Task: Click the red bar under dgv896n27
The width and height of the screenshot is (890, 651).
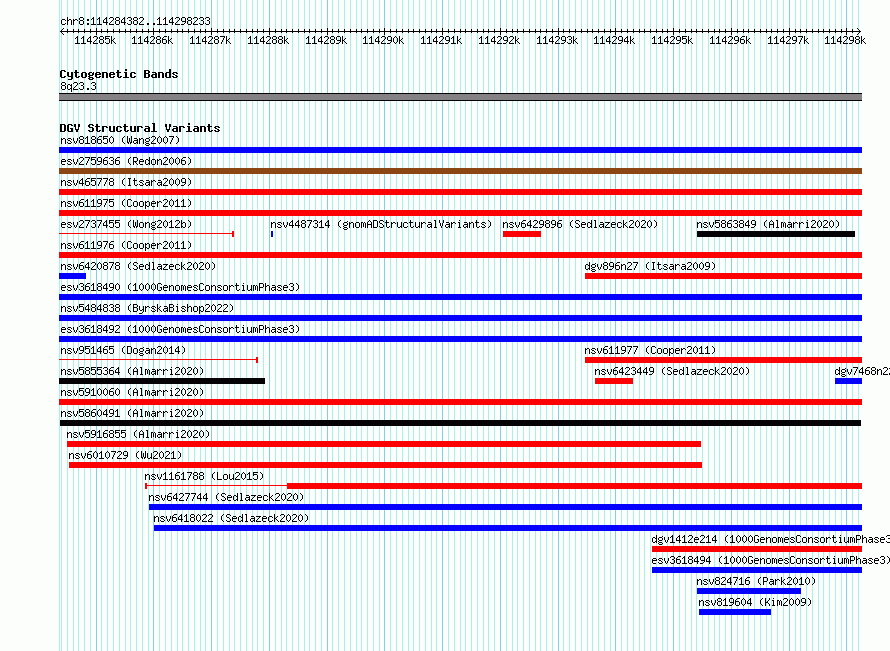Action: coord(724,276)
